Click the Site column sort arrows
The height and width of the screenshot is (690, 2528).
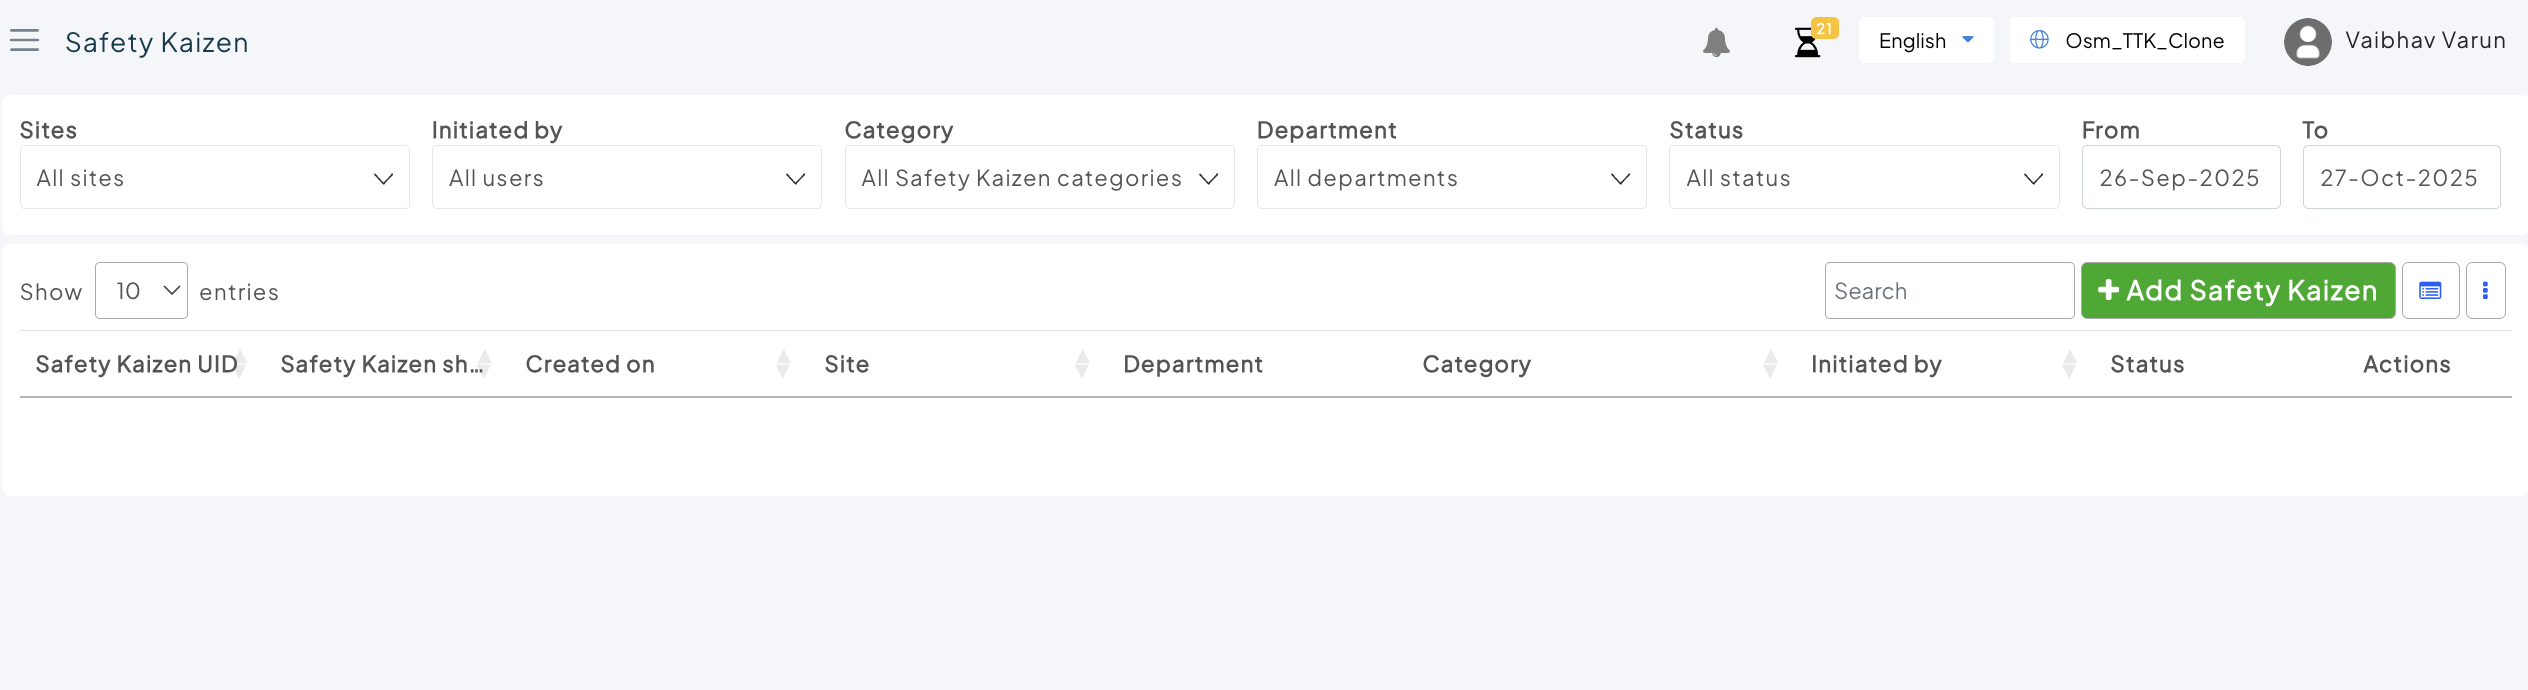(1082, 364)
